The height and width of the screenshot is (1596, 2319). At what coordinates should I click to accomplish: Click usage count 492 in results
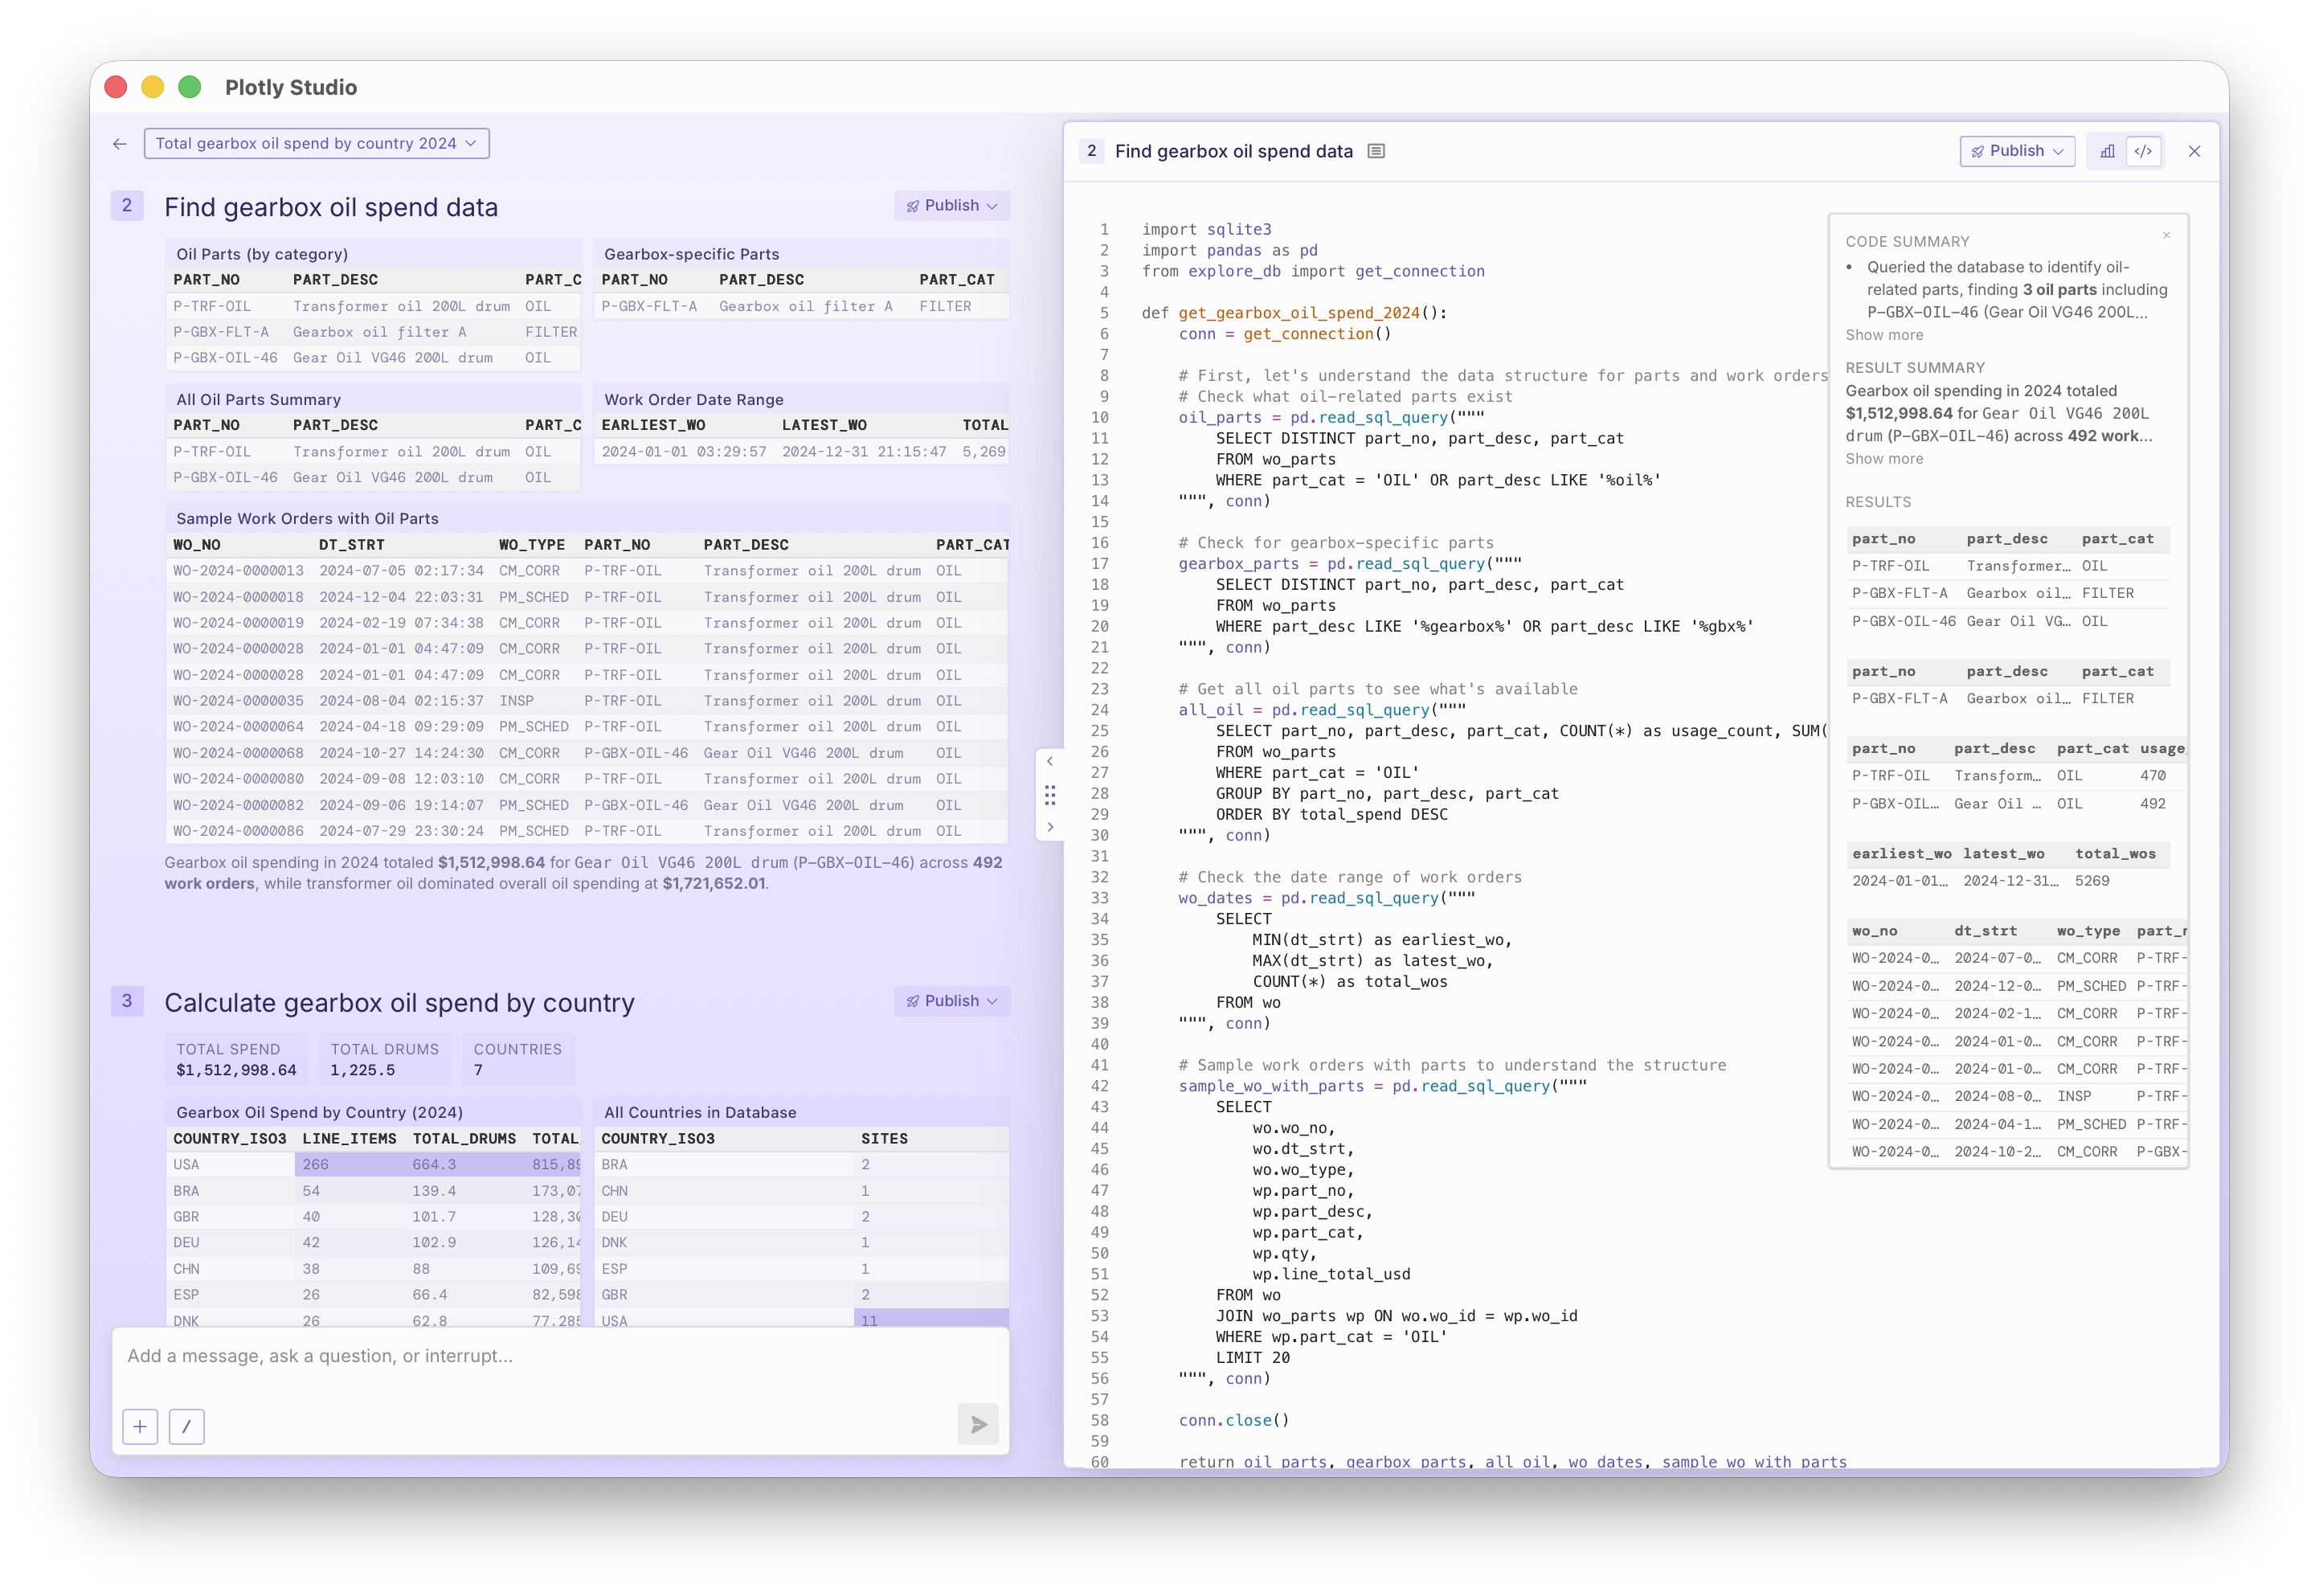[2152, 804]
